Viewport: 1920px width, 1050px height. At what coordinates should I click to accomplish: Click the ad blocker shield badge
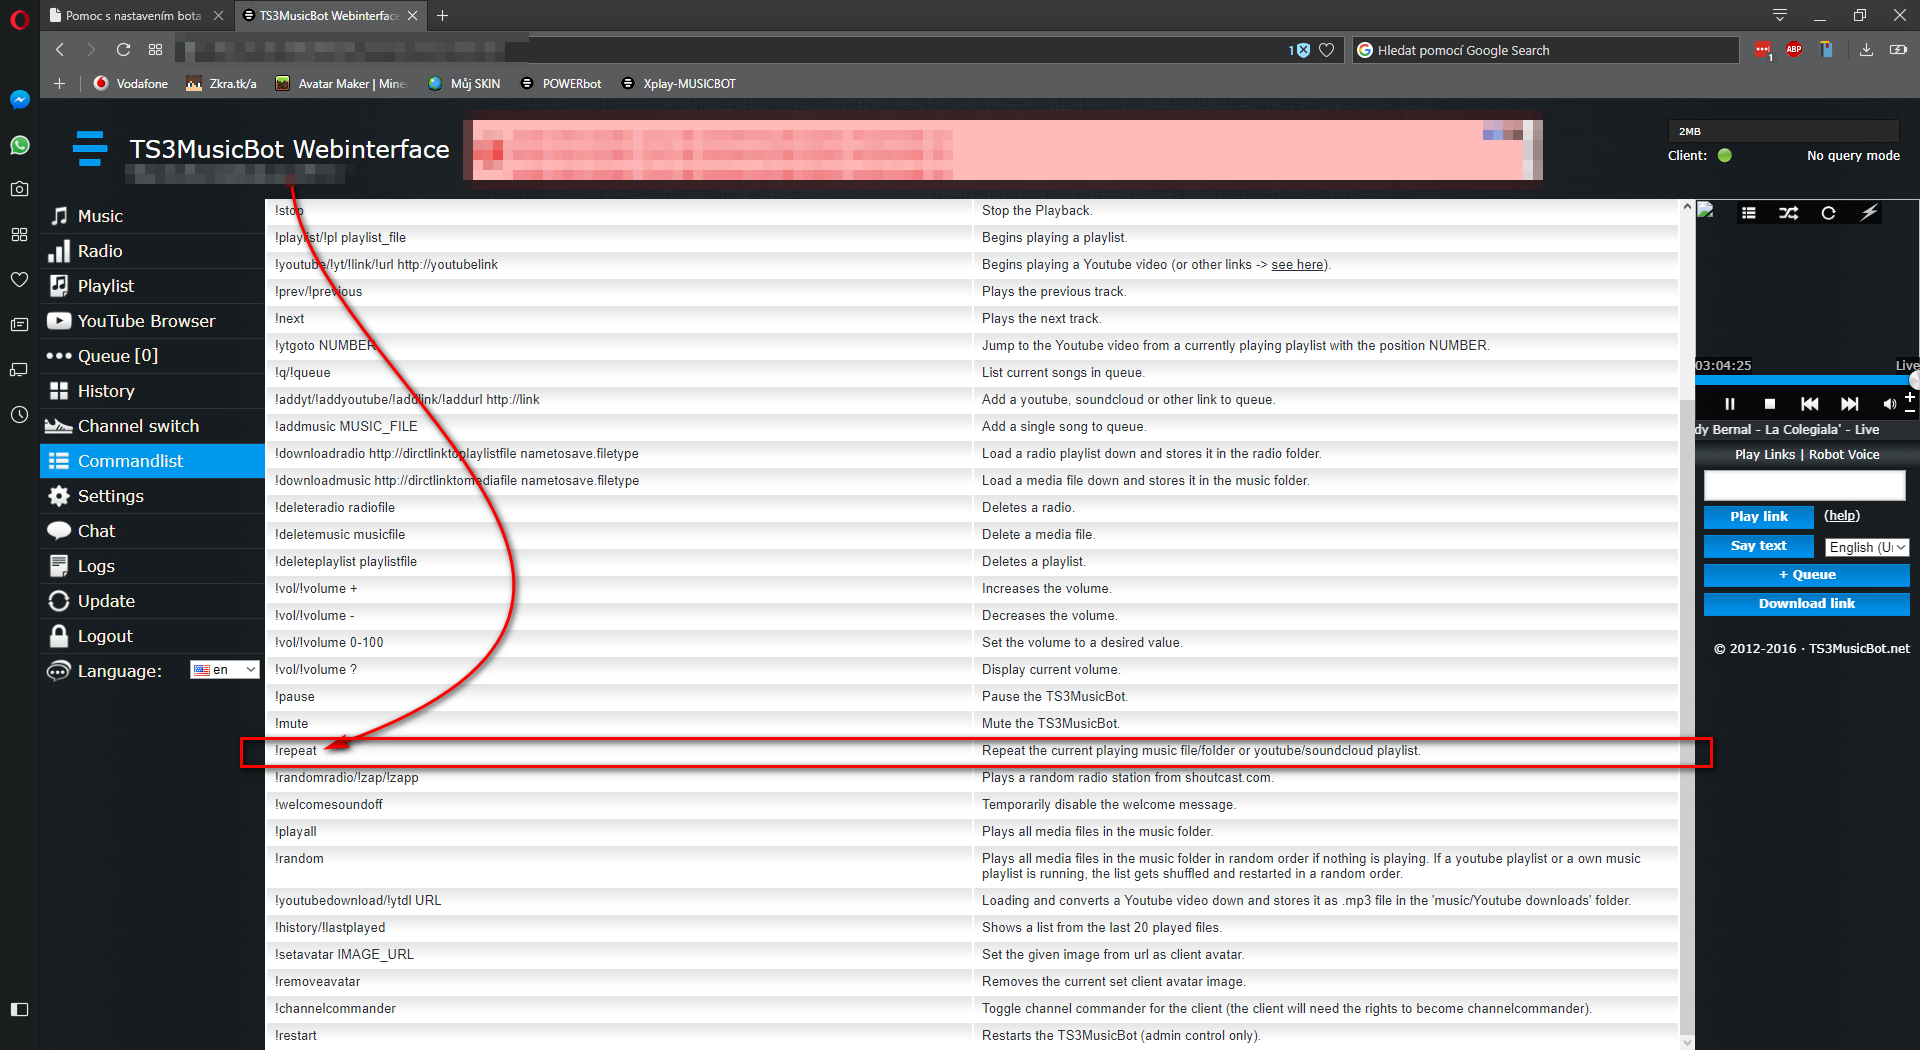pos(1300,50)
